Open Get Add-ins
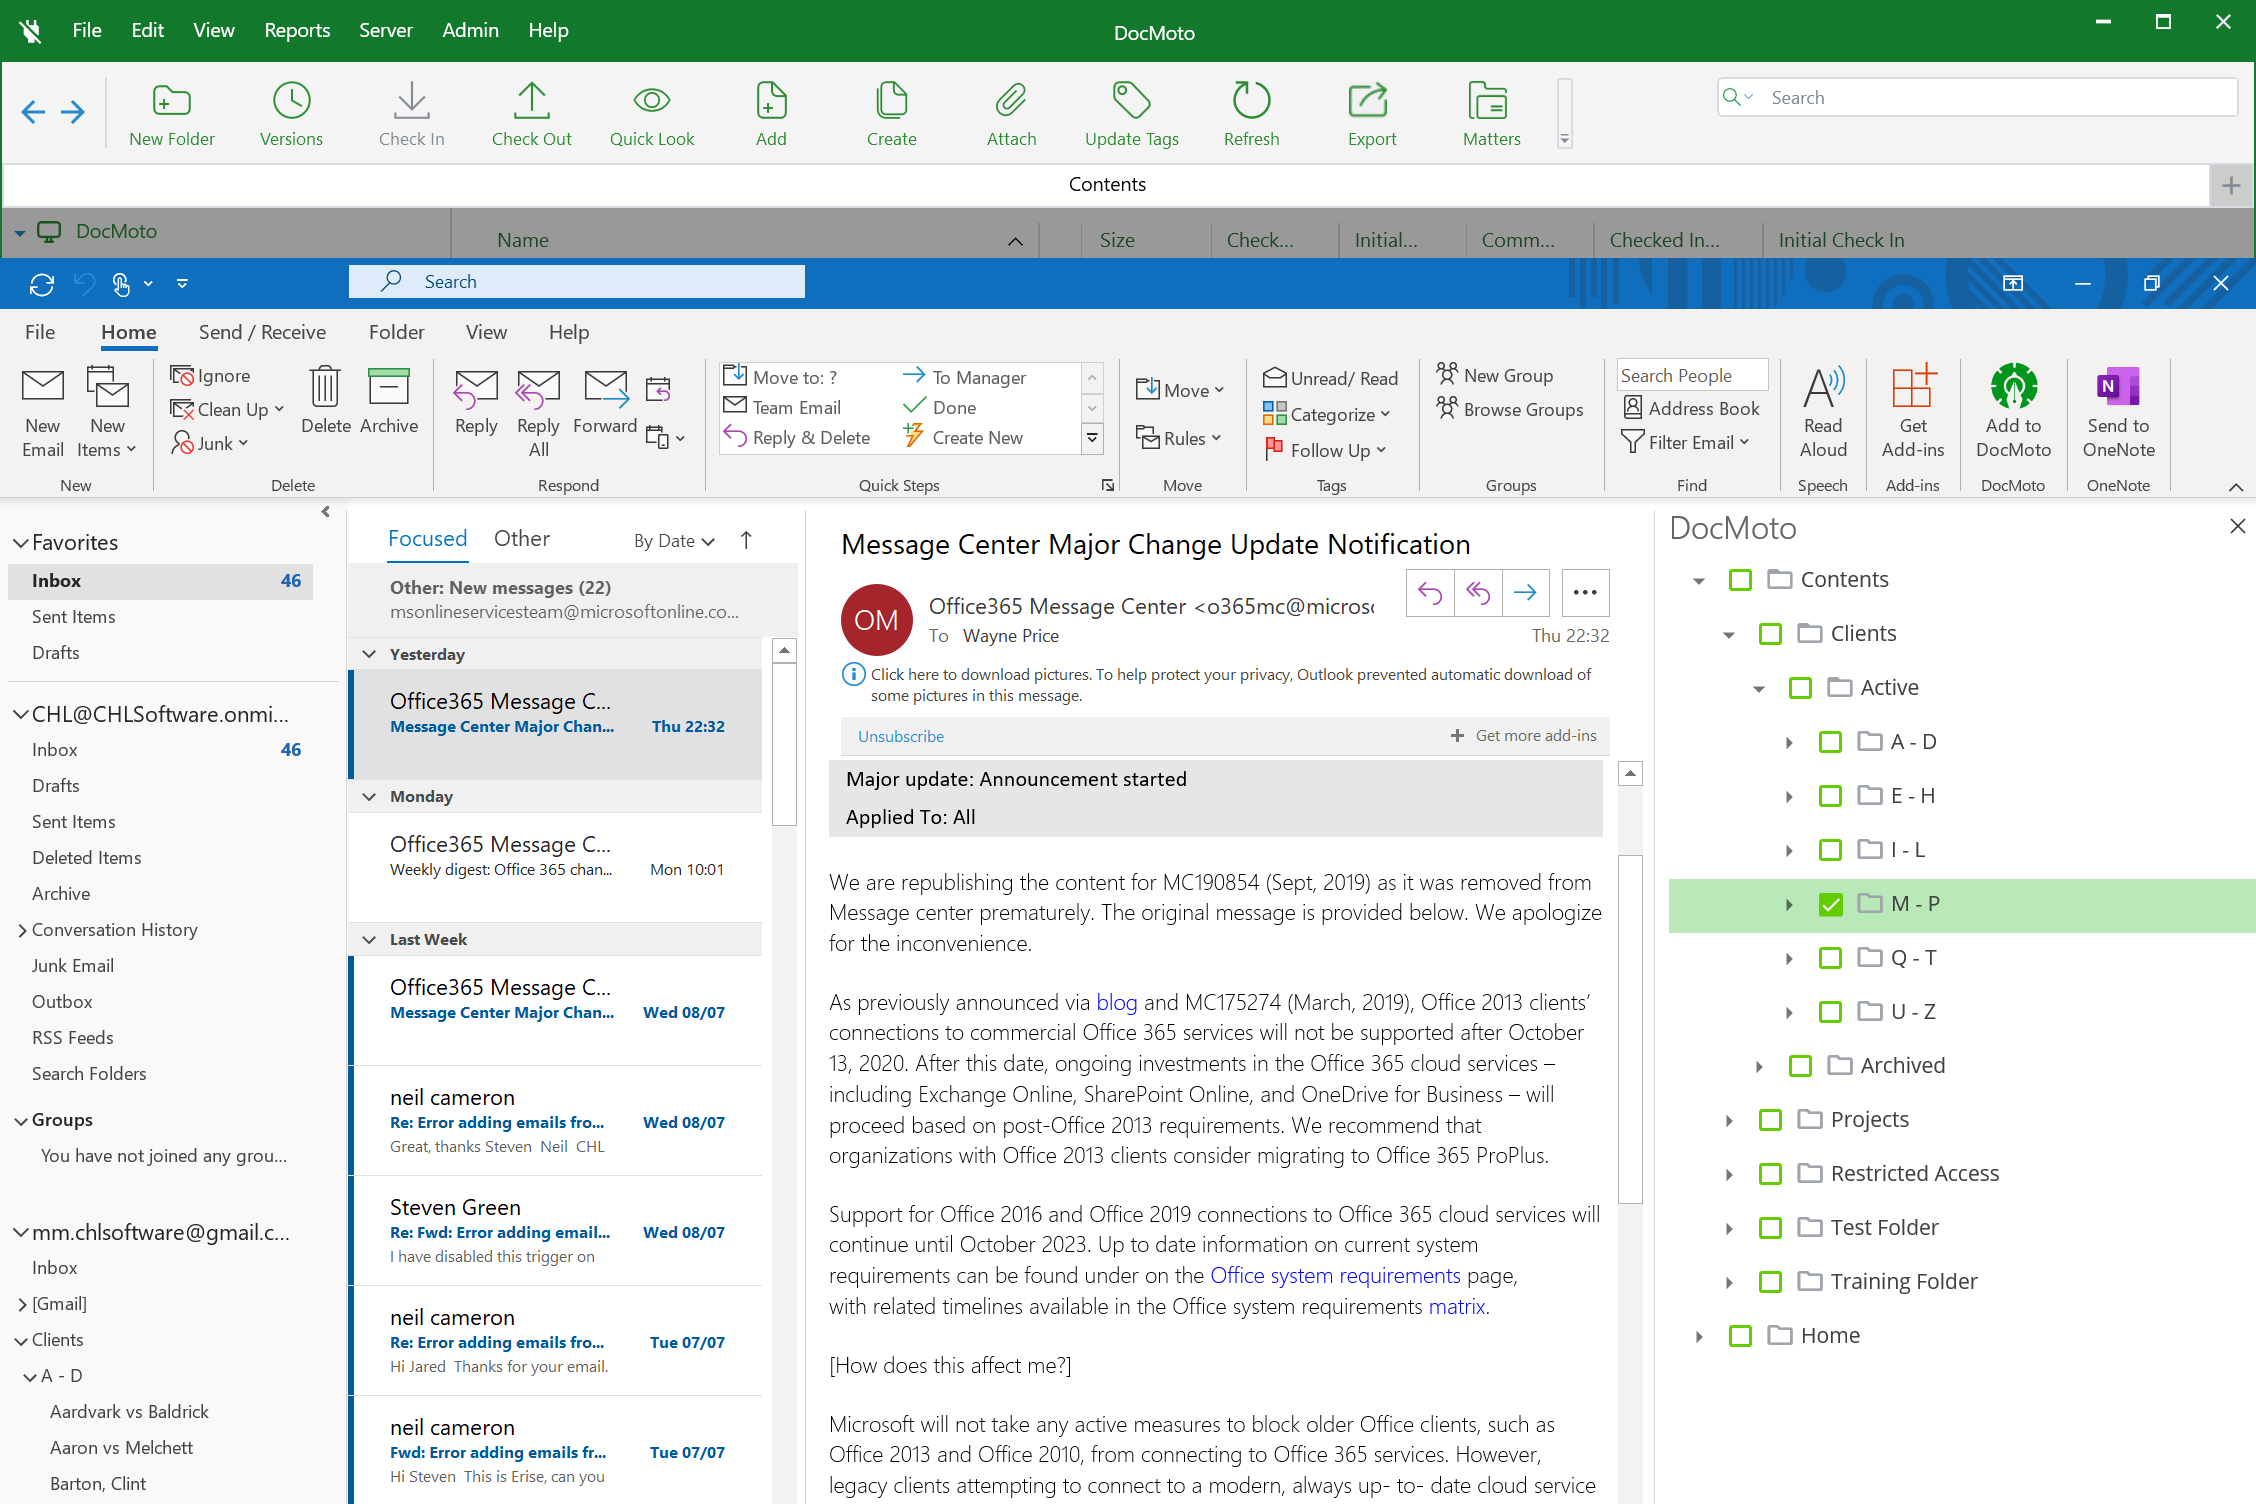 [x=1913, y=411]
